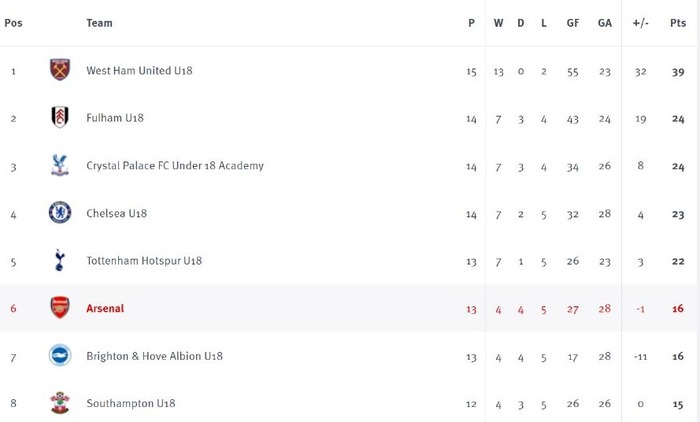Open the Southampton club crest
Image resolution: width=700 pixels, height=422 pixels.
(x=60, y=403)
